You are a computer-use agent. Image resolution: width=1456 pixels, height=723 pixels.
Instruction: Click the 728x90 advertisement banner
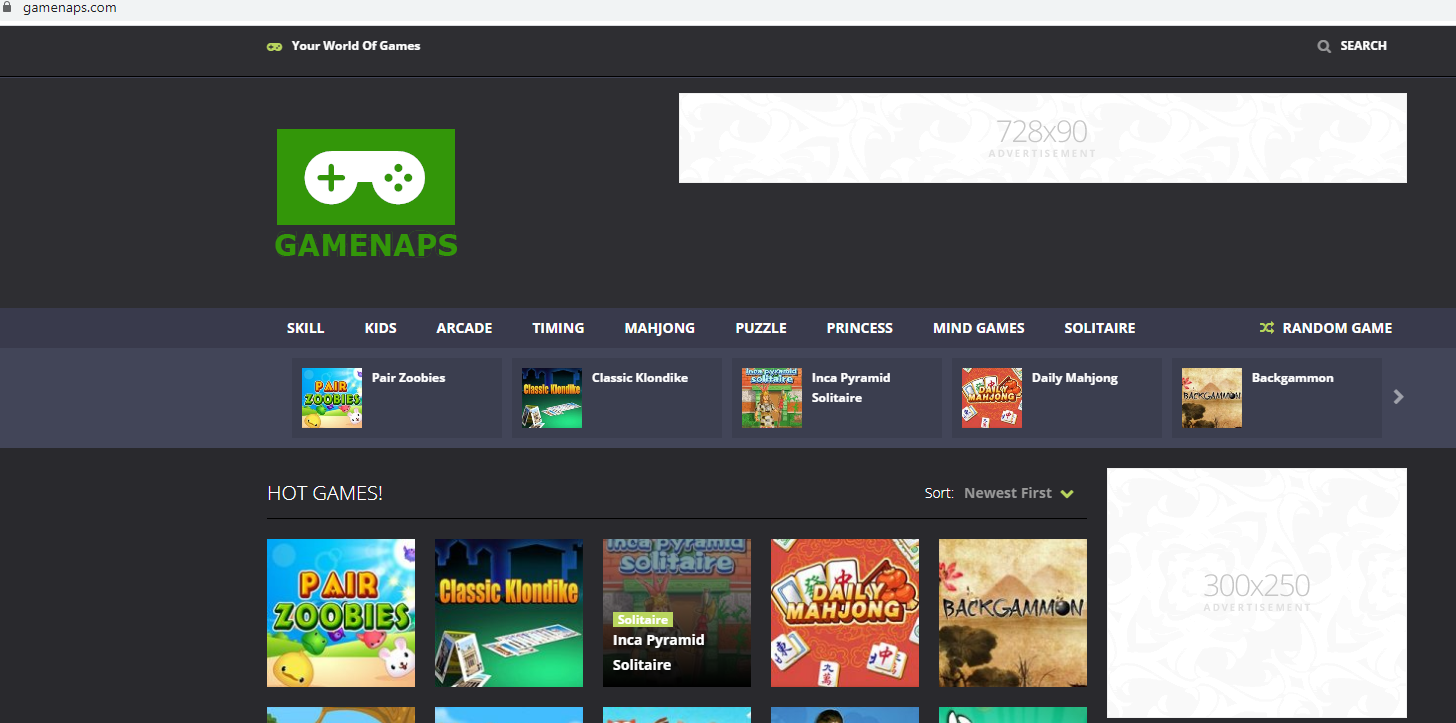point(1042,138)
